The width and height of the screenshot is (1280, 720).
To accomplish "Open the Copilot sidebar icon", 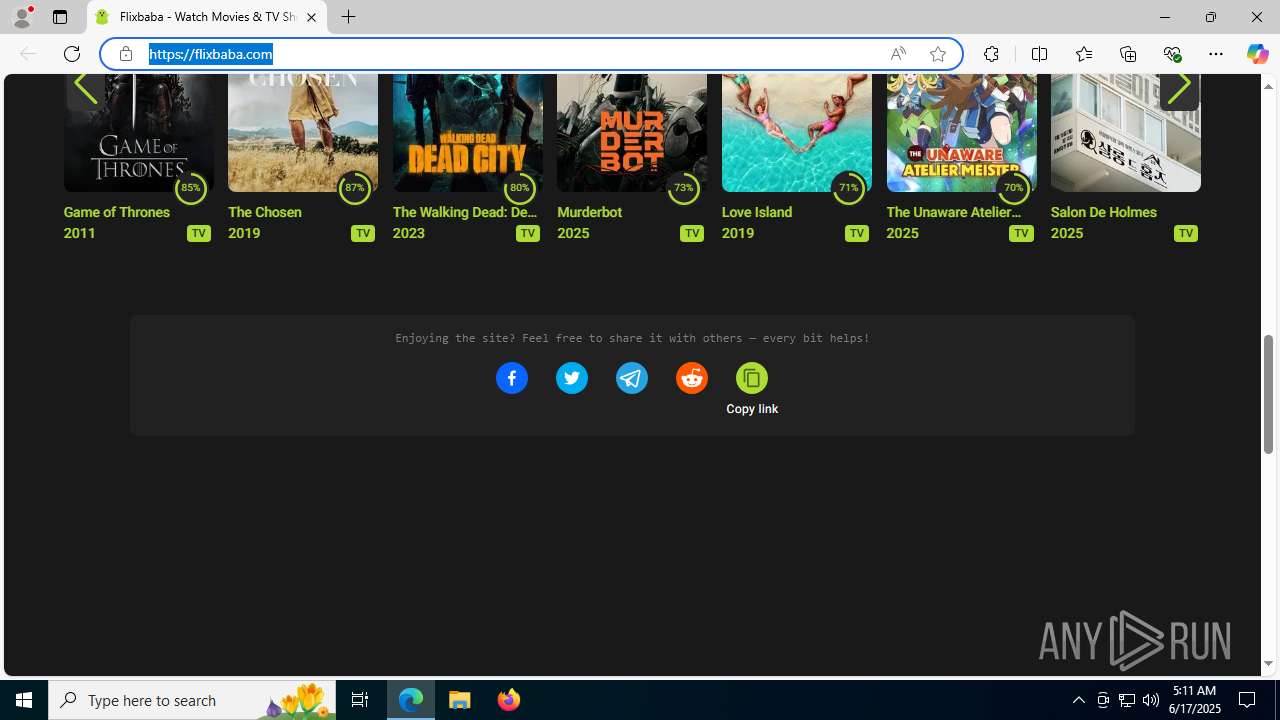I will point(1257,54).
